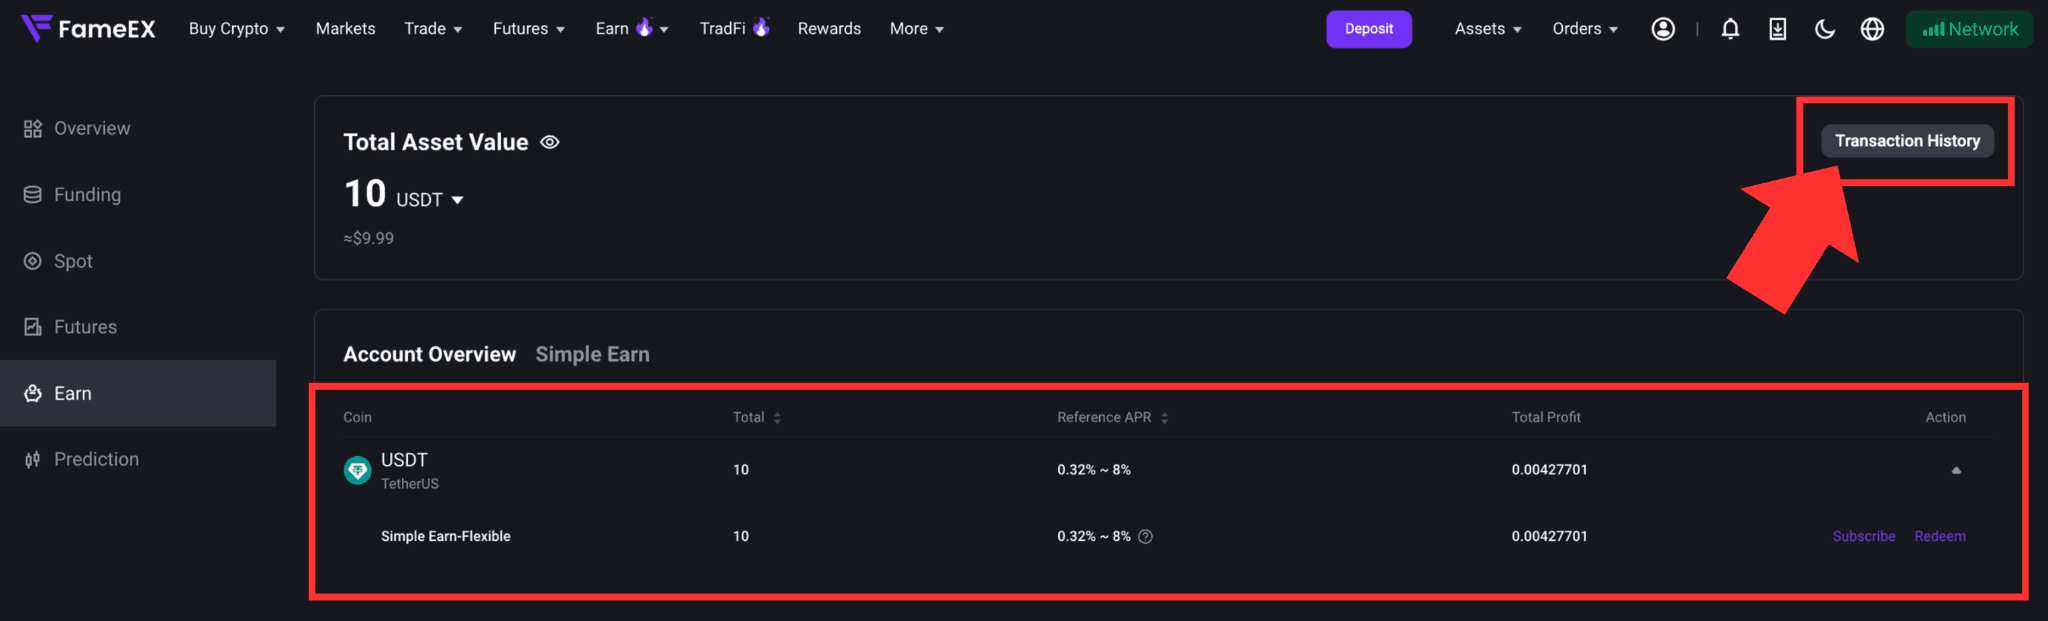2048x621 pixels.
Task: Open the Rewards page
Action: (829, 29)
